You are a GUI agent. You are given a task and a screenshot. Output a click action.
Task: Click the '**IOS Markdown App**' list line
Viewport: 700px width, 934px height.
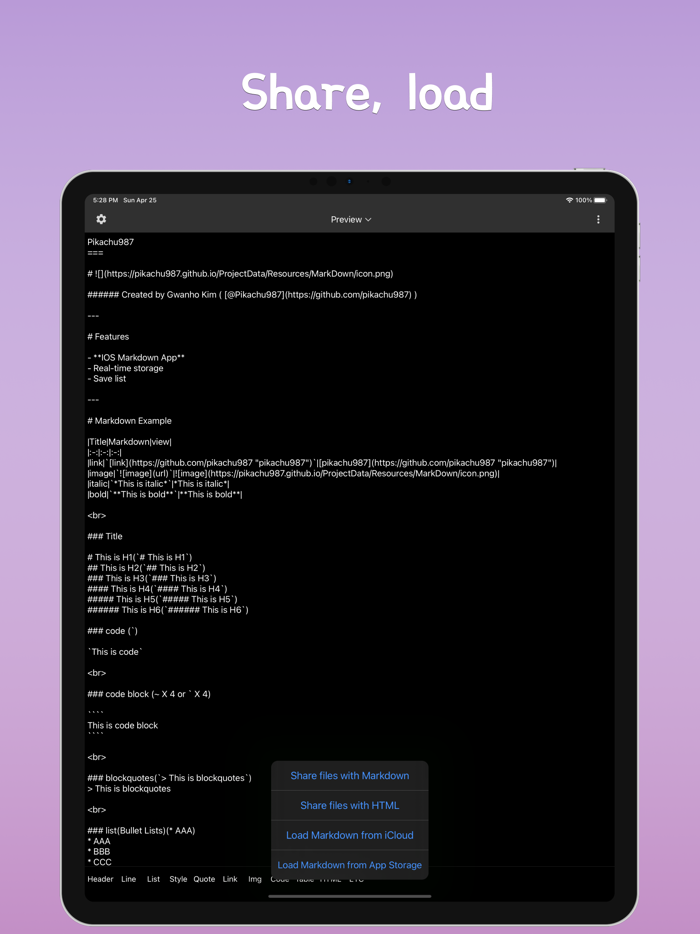click(x=136, y=357)
